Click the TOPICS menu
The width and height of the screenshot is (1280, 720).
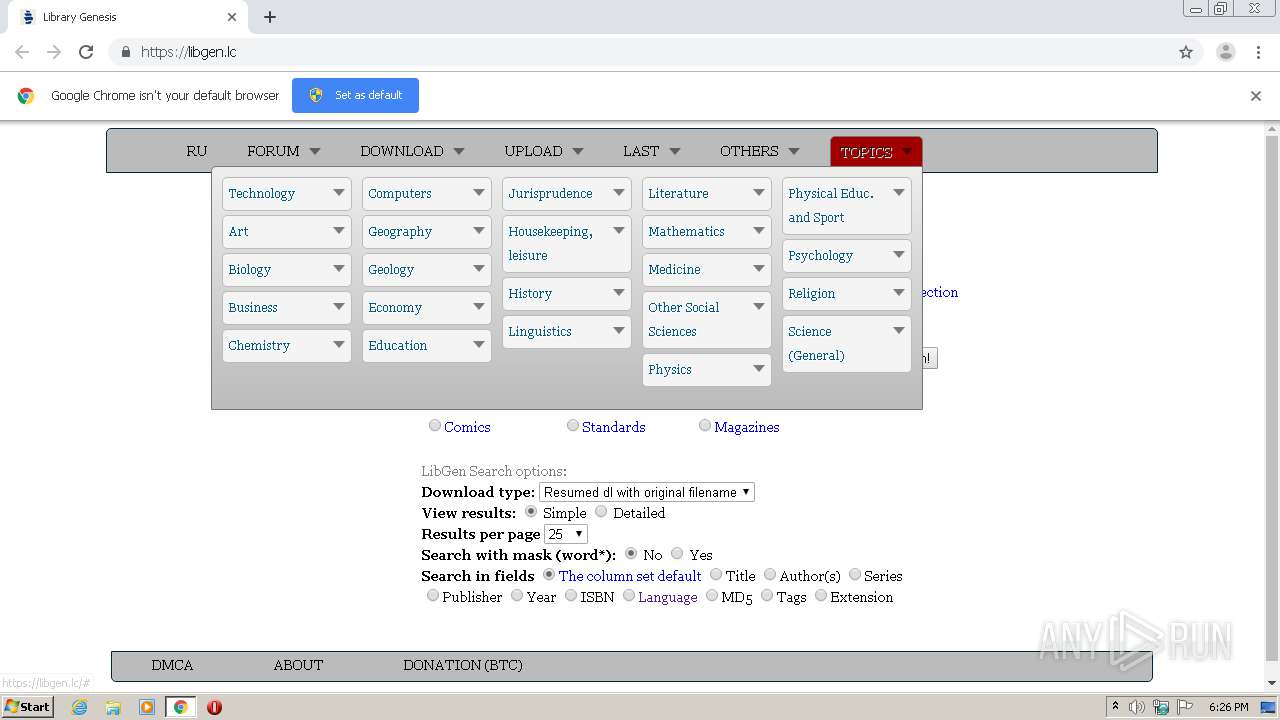pos(876,152)
